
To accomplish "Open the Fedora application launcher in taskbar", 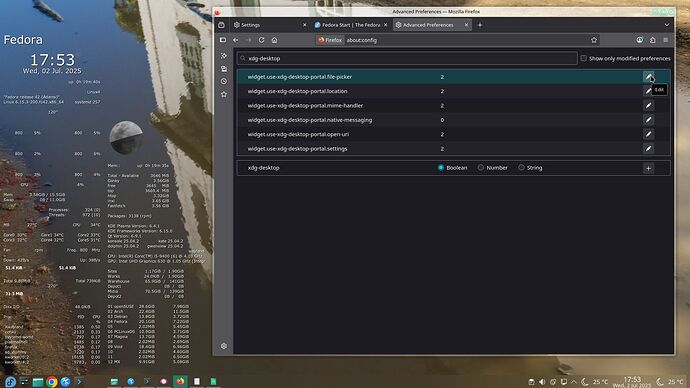I will 11,381.
